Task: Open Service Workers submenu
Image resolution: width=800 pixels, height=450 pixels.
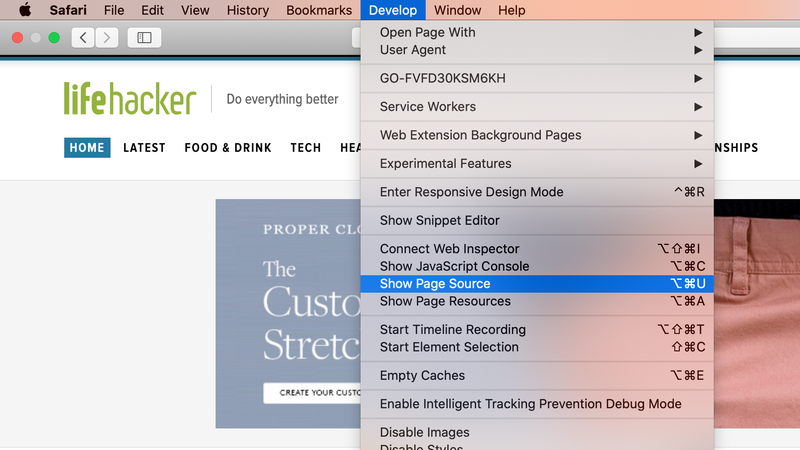Action: click(537, 107)
